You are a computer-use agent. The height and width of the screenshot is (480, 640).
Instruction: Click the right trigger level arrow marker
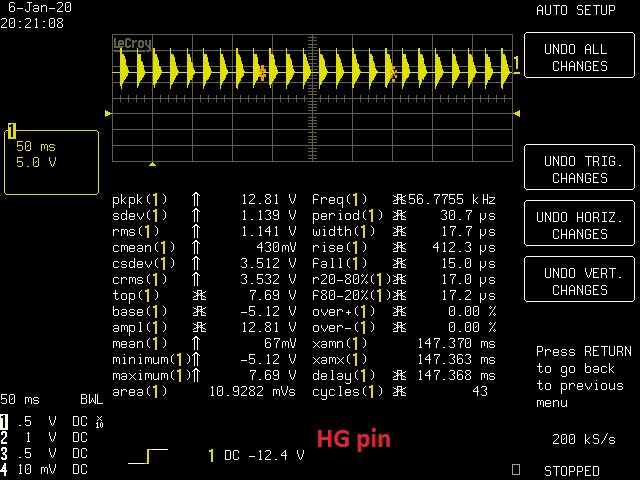[517, 113]
